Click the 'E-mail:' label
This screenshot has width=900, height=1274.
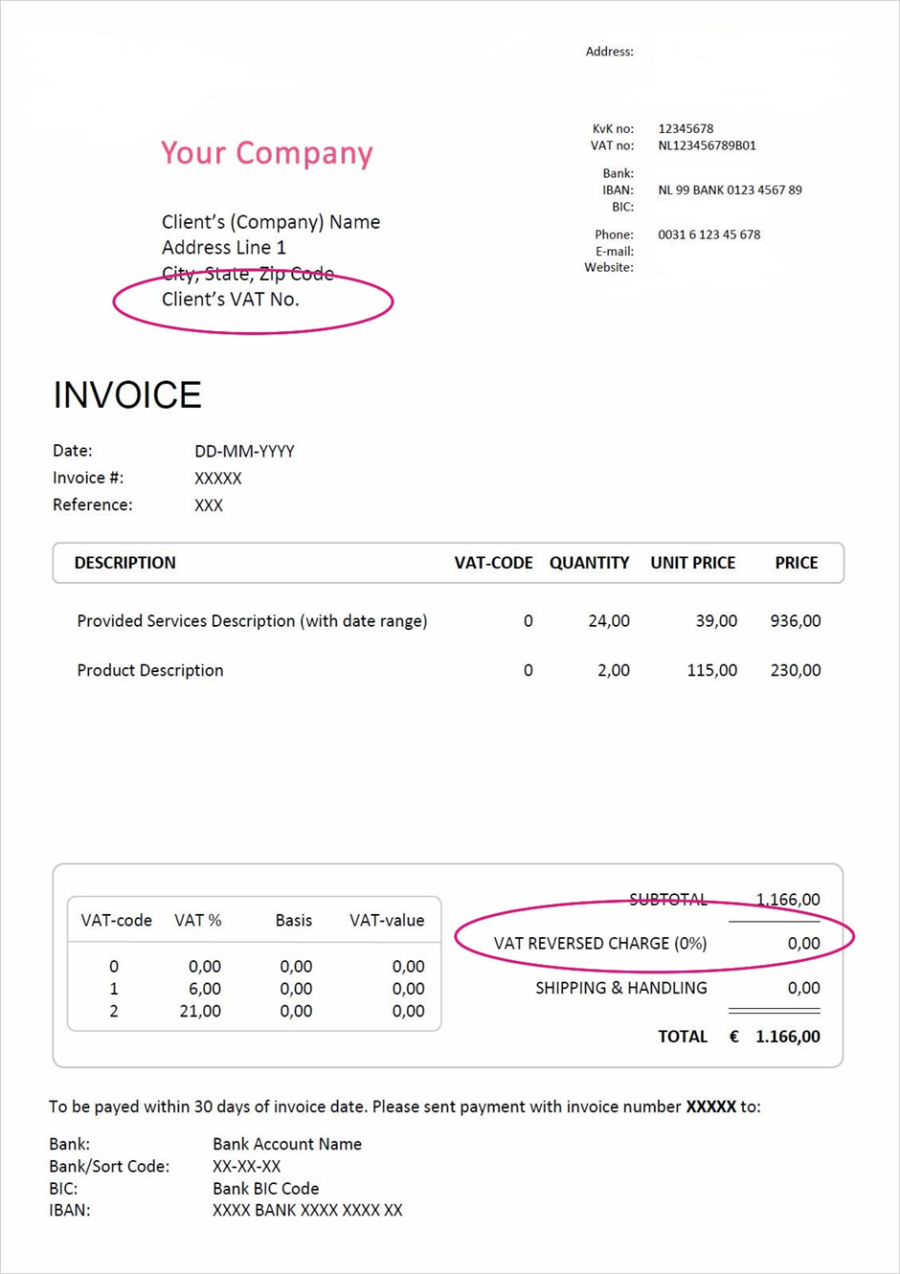615,252
